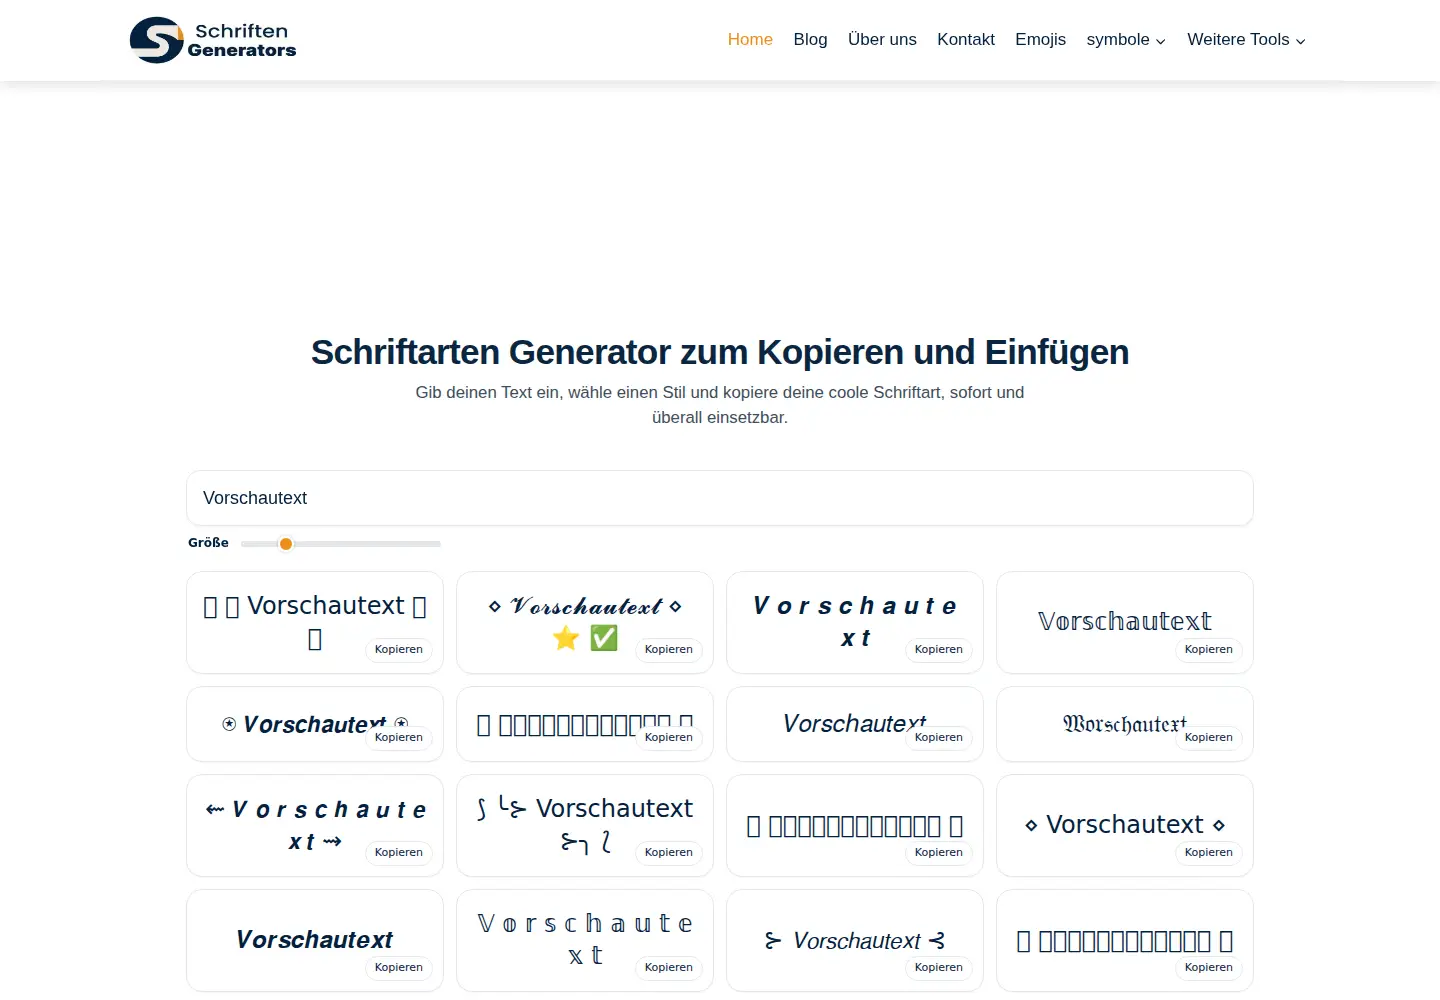The width and height of the screenshot is (1440, 1000).
Task: Copy the spaced bold italic style with arrows
Action: 399,852
